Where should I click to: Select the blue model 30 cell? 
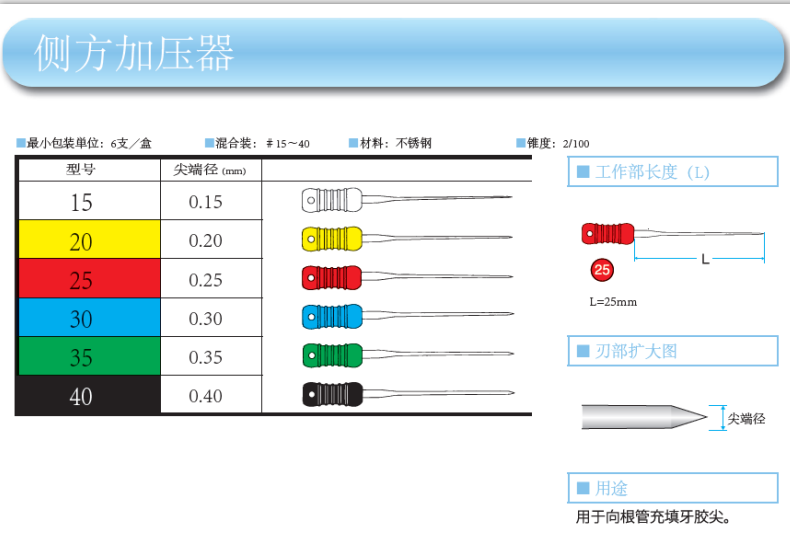point(89,317)
